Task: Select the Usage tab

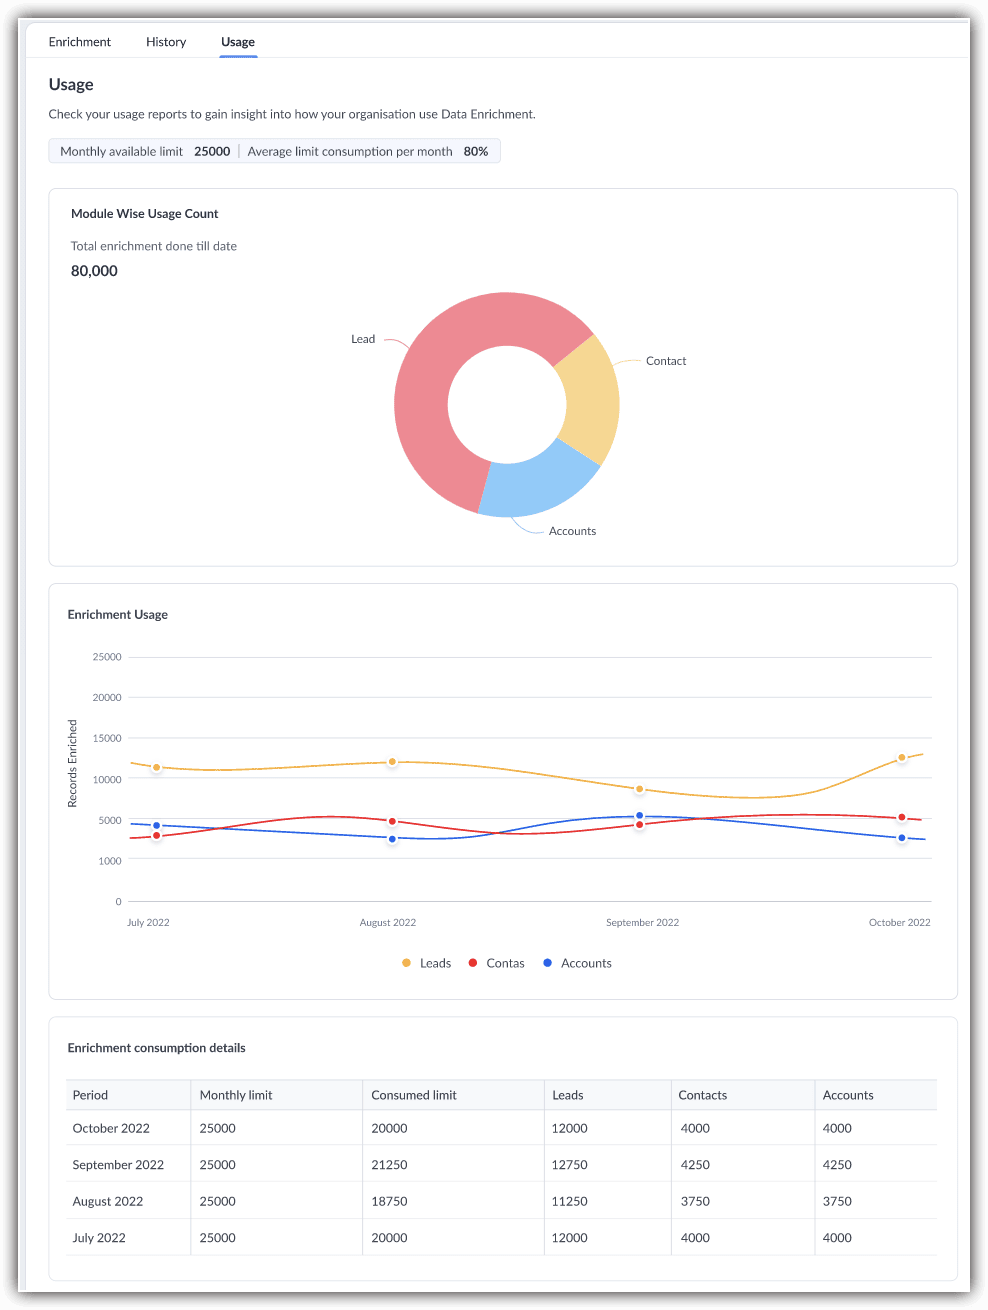Action: pos(238,42)
